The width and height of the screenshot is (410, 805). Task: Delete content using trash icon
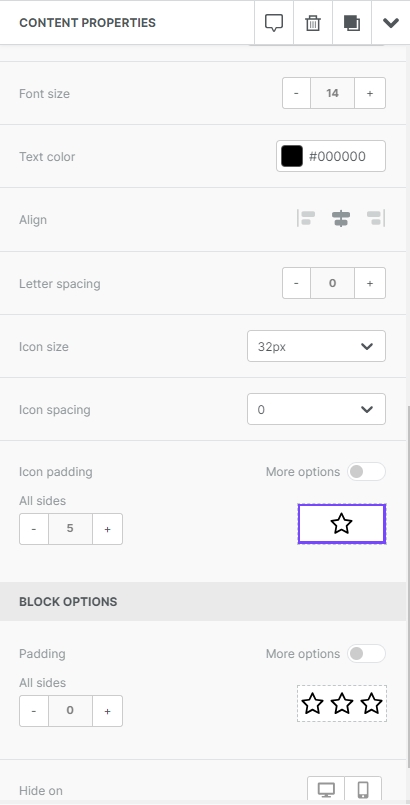313,23
